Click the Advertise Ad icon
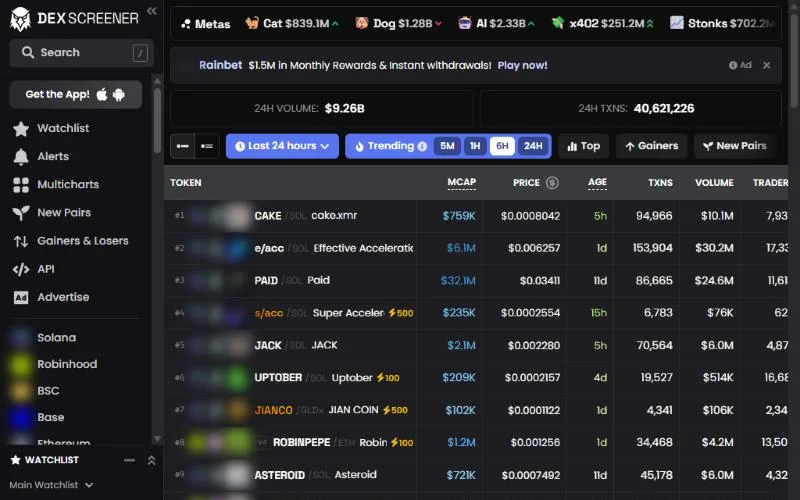Viewport: 800px width, 500px height. (21, 297)
